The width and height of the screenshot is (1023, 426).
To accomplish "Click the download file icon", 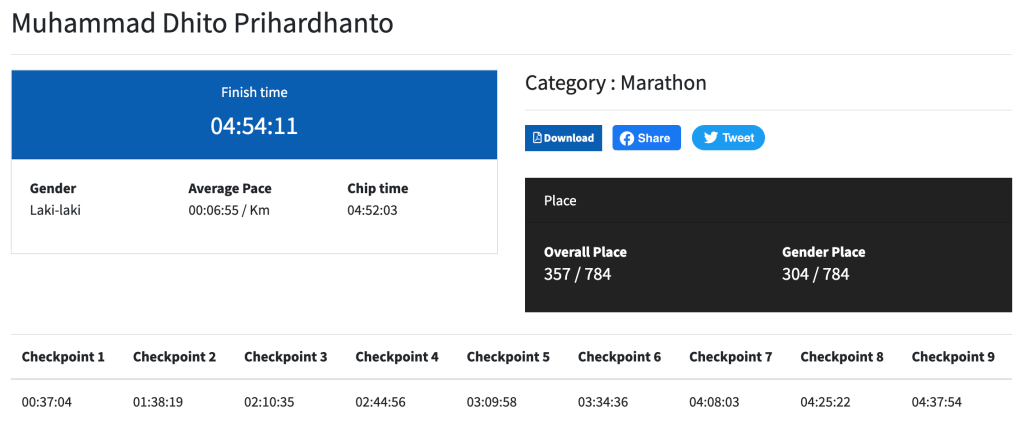I will tap(537, 138).
